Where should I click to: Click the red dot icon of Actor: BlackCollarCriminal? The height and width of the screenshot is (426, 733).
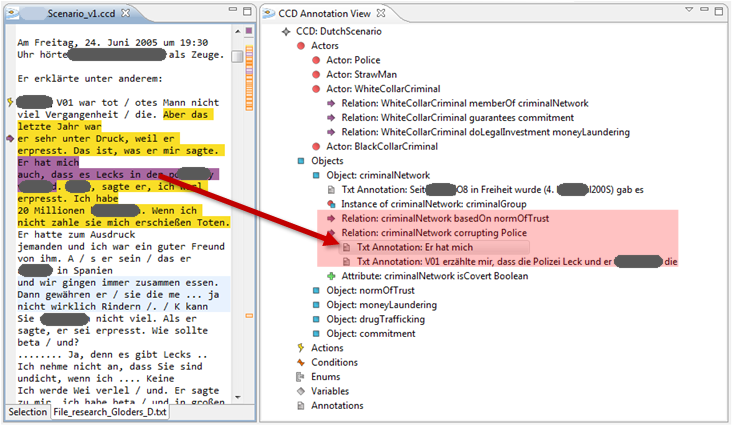(316, 147)
